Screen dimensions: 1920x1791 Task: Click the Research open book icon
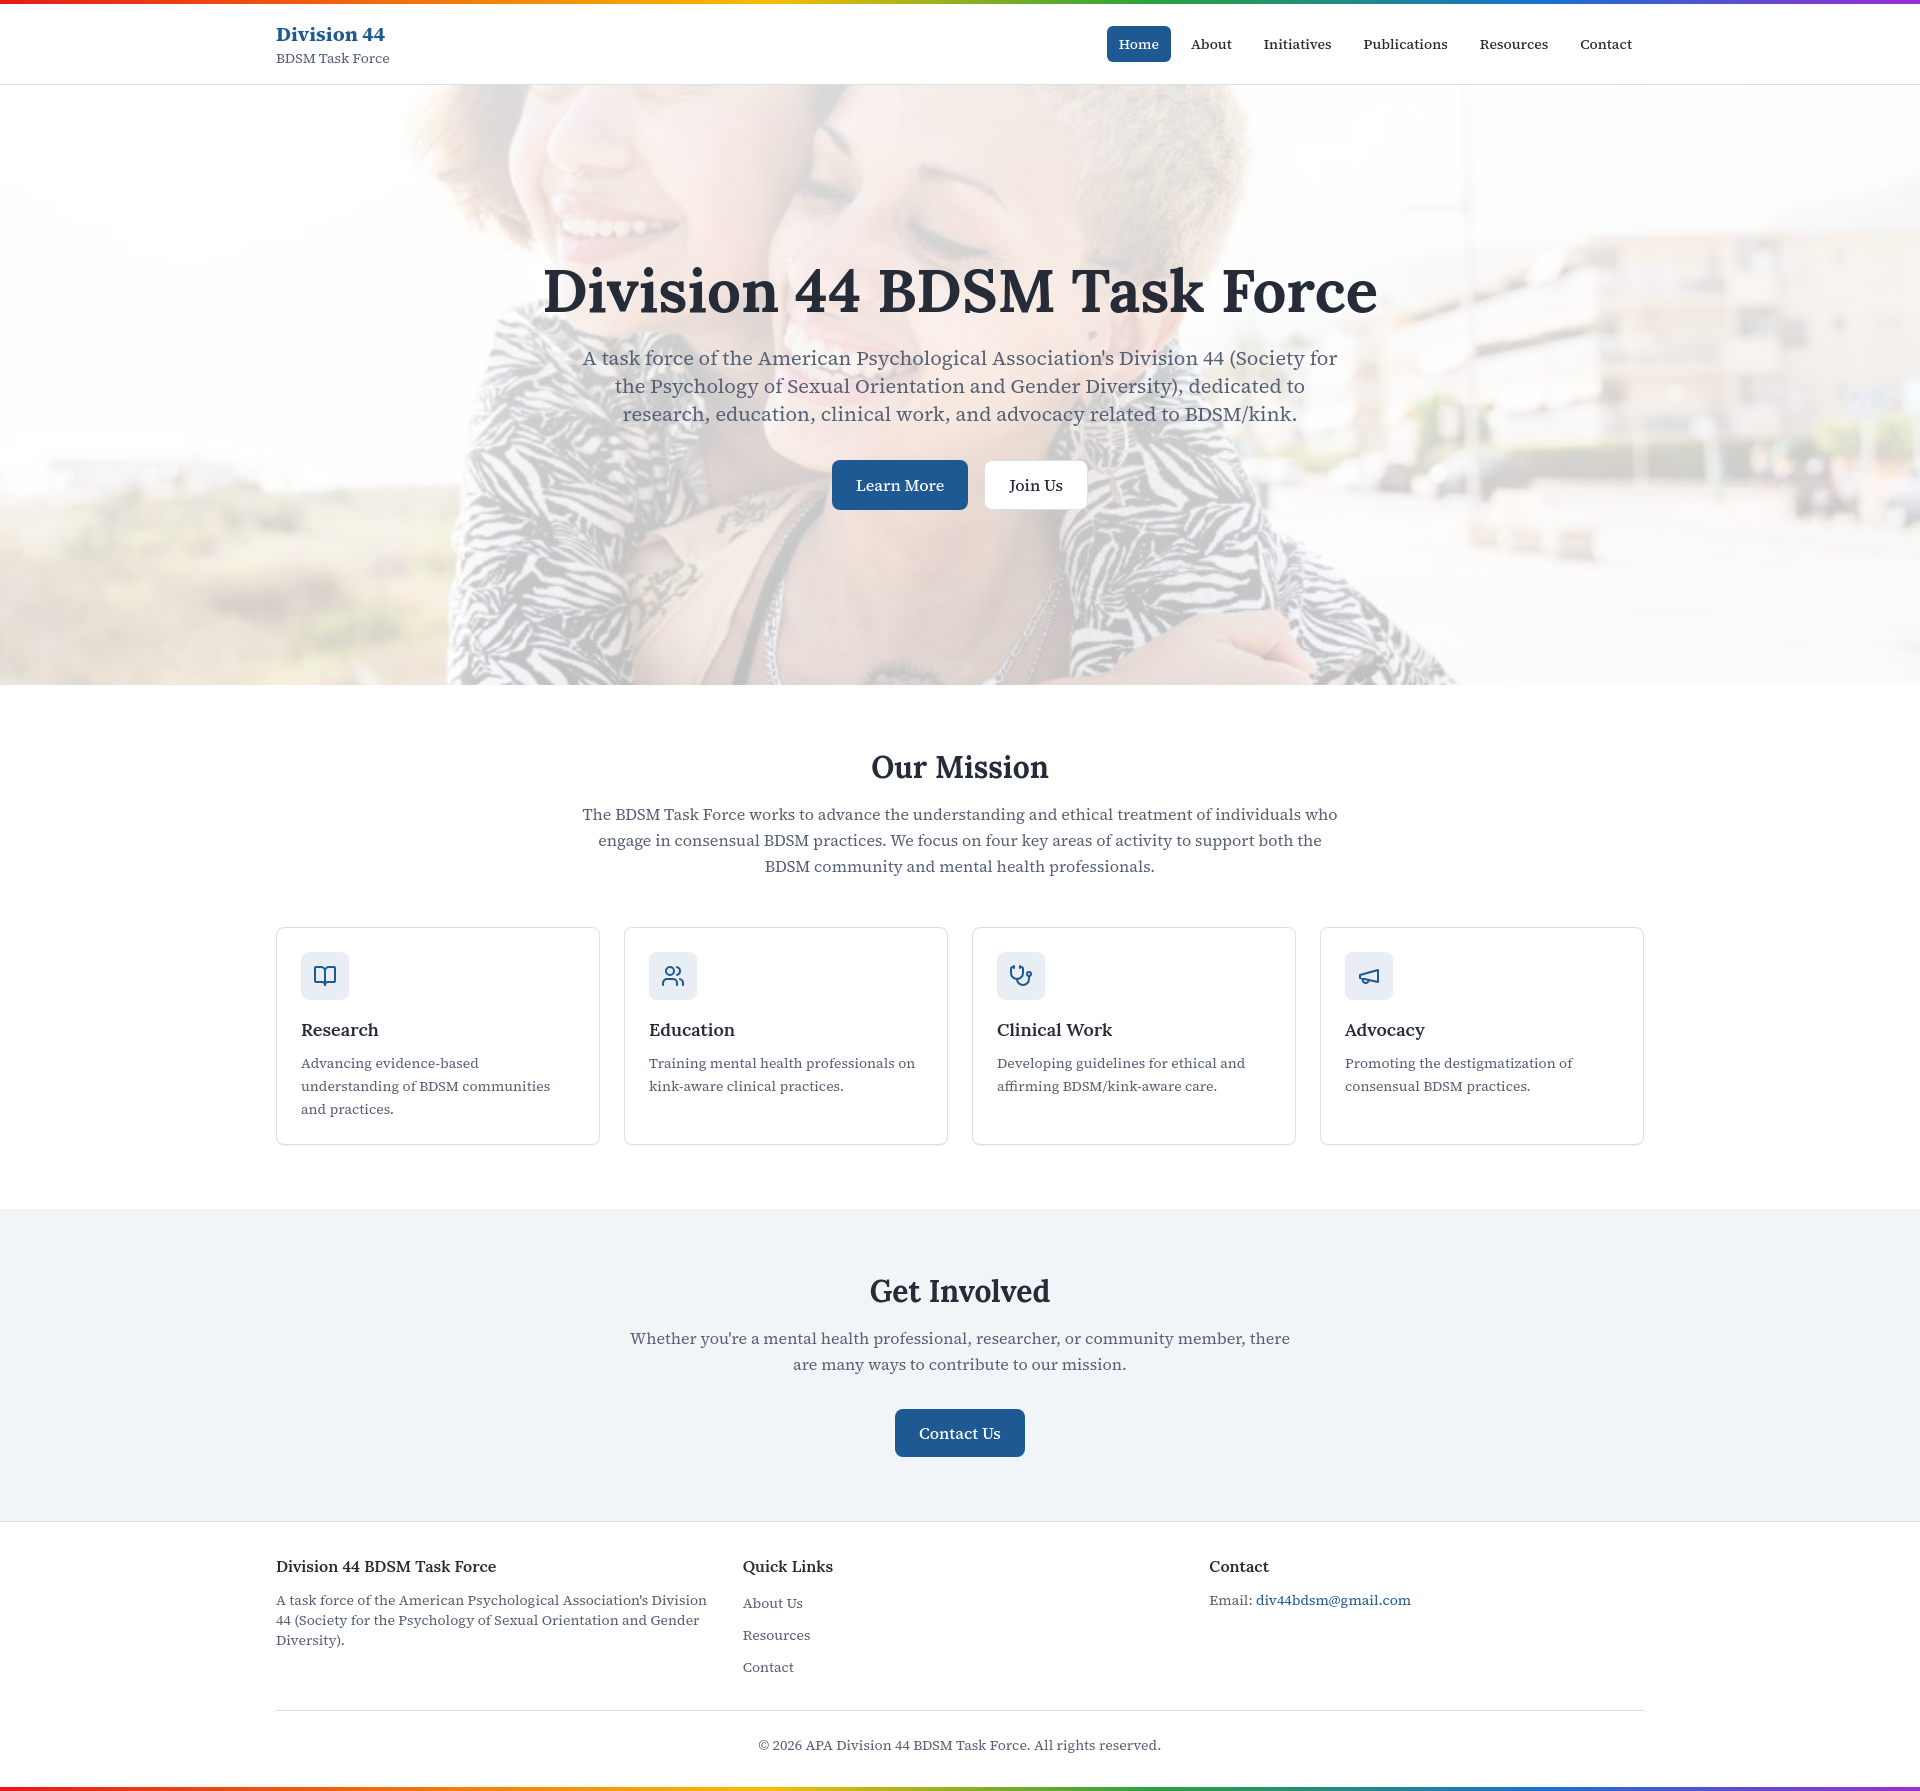[x=325, y=976]
